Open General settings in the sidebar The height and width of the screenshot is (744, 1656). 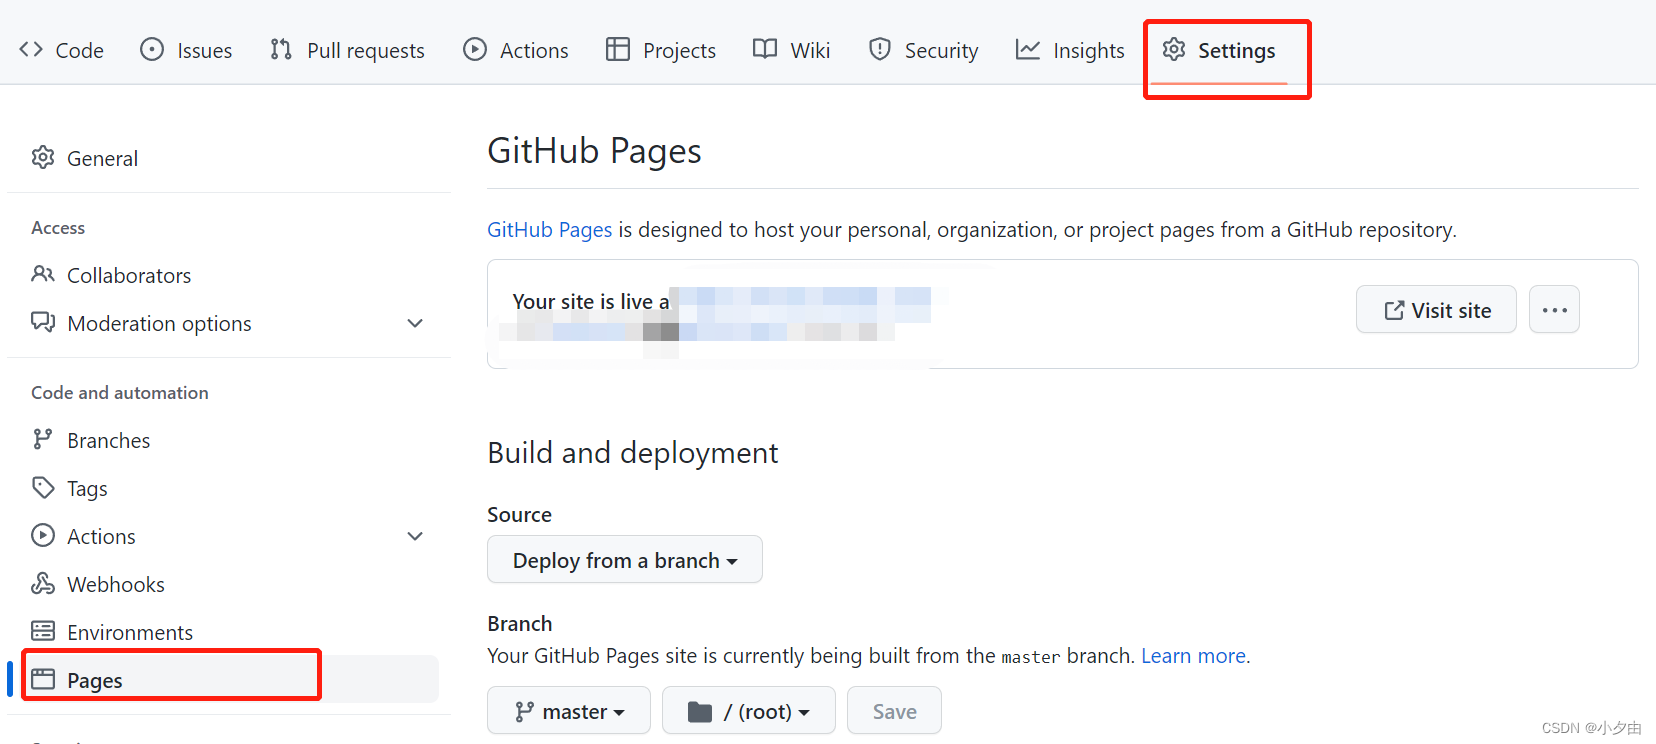pos(228,158)
